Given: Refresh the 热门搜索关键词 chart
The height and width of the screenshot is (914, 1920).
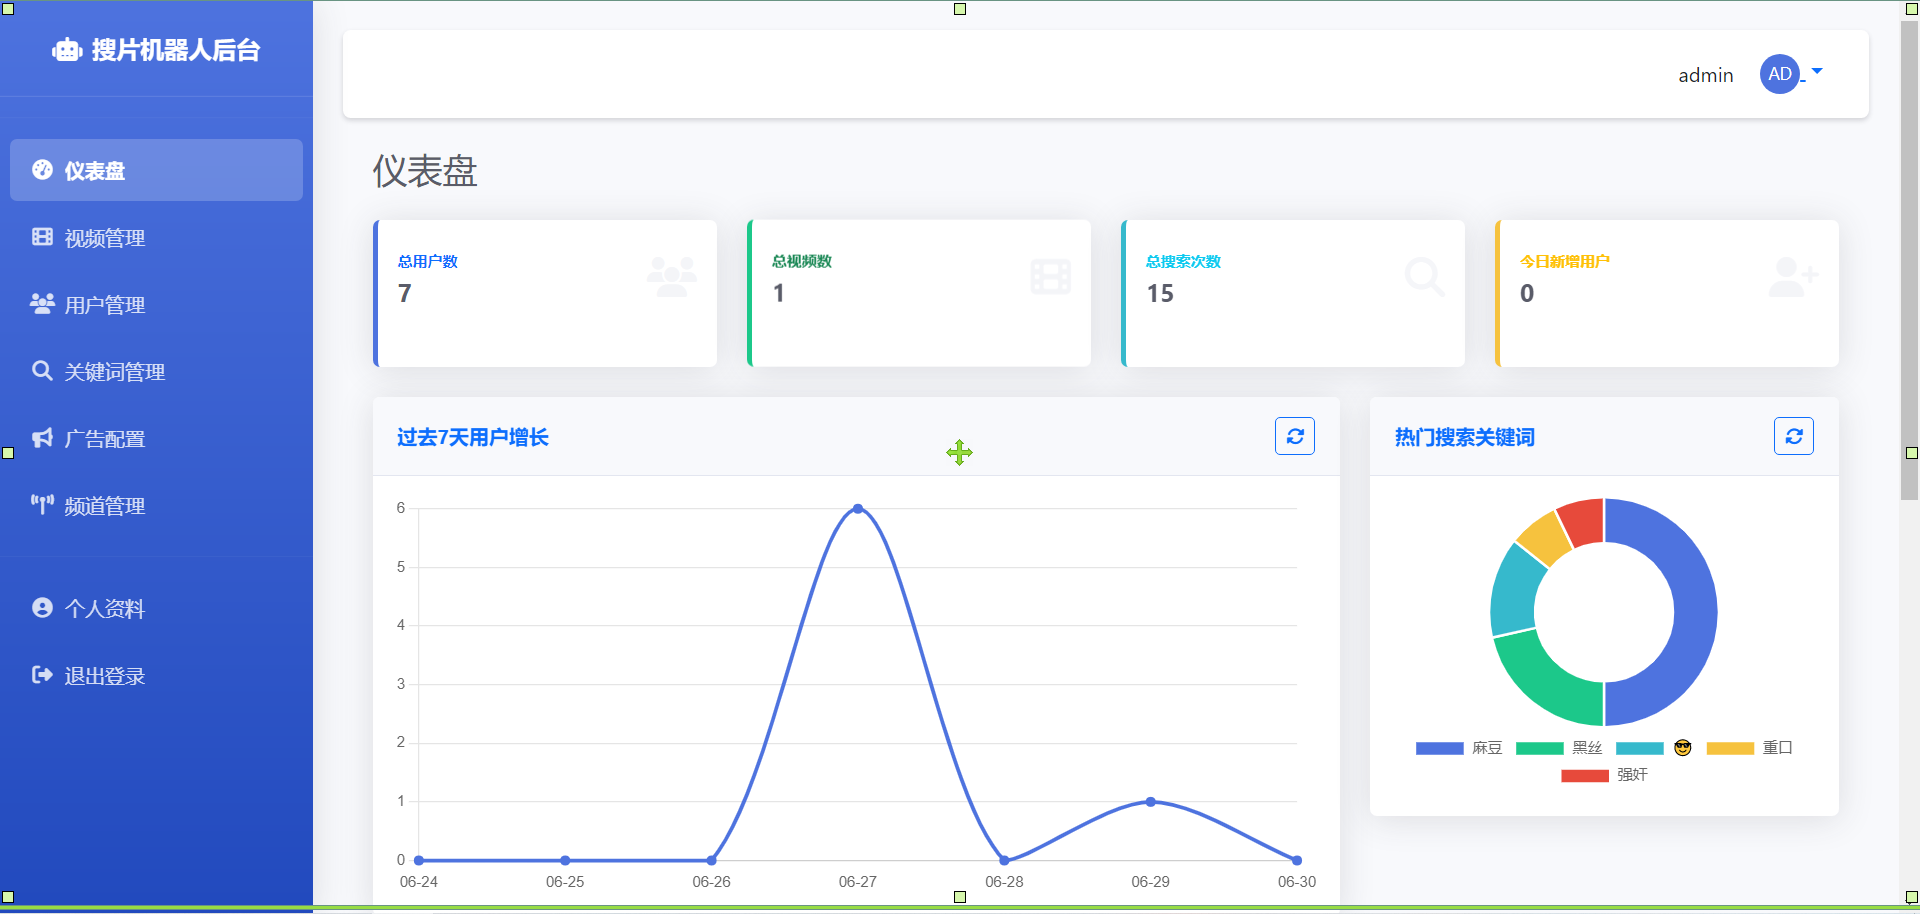Looking at the screenshot, I should click(1793, 436).
